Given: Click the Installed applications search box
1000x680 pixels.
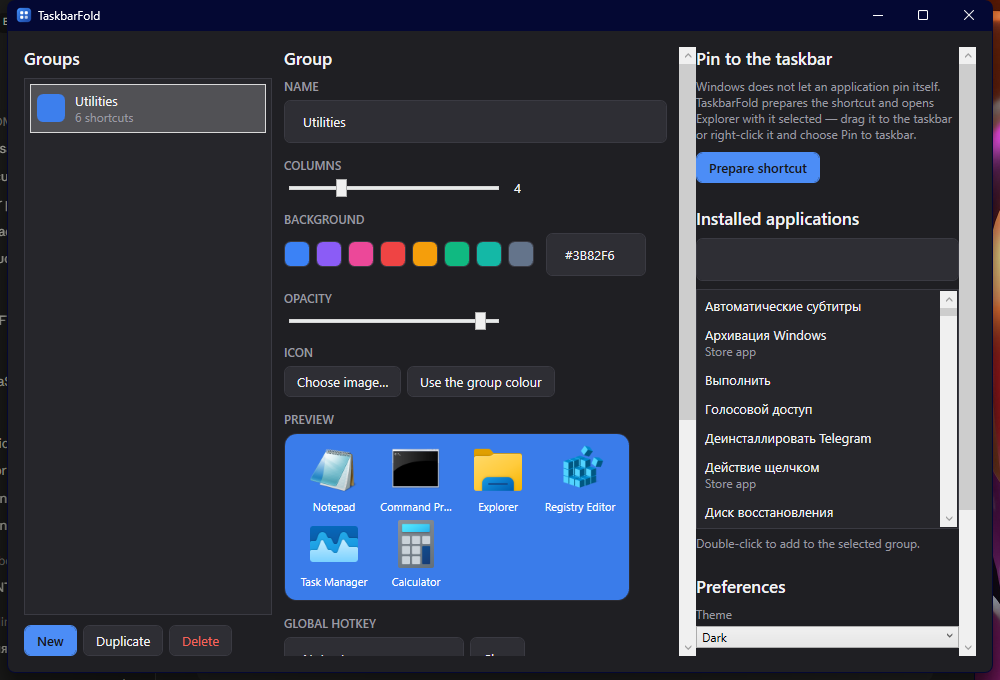Looking at the screenshot, I should pos(827,260).
